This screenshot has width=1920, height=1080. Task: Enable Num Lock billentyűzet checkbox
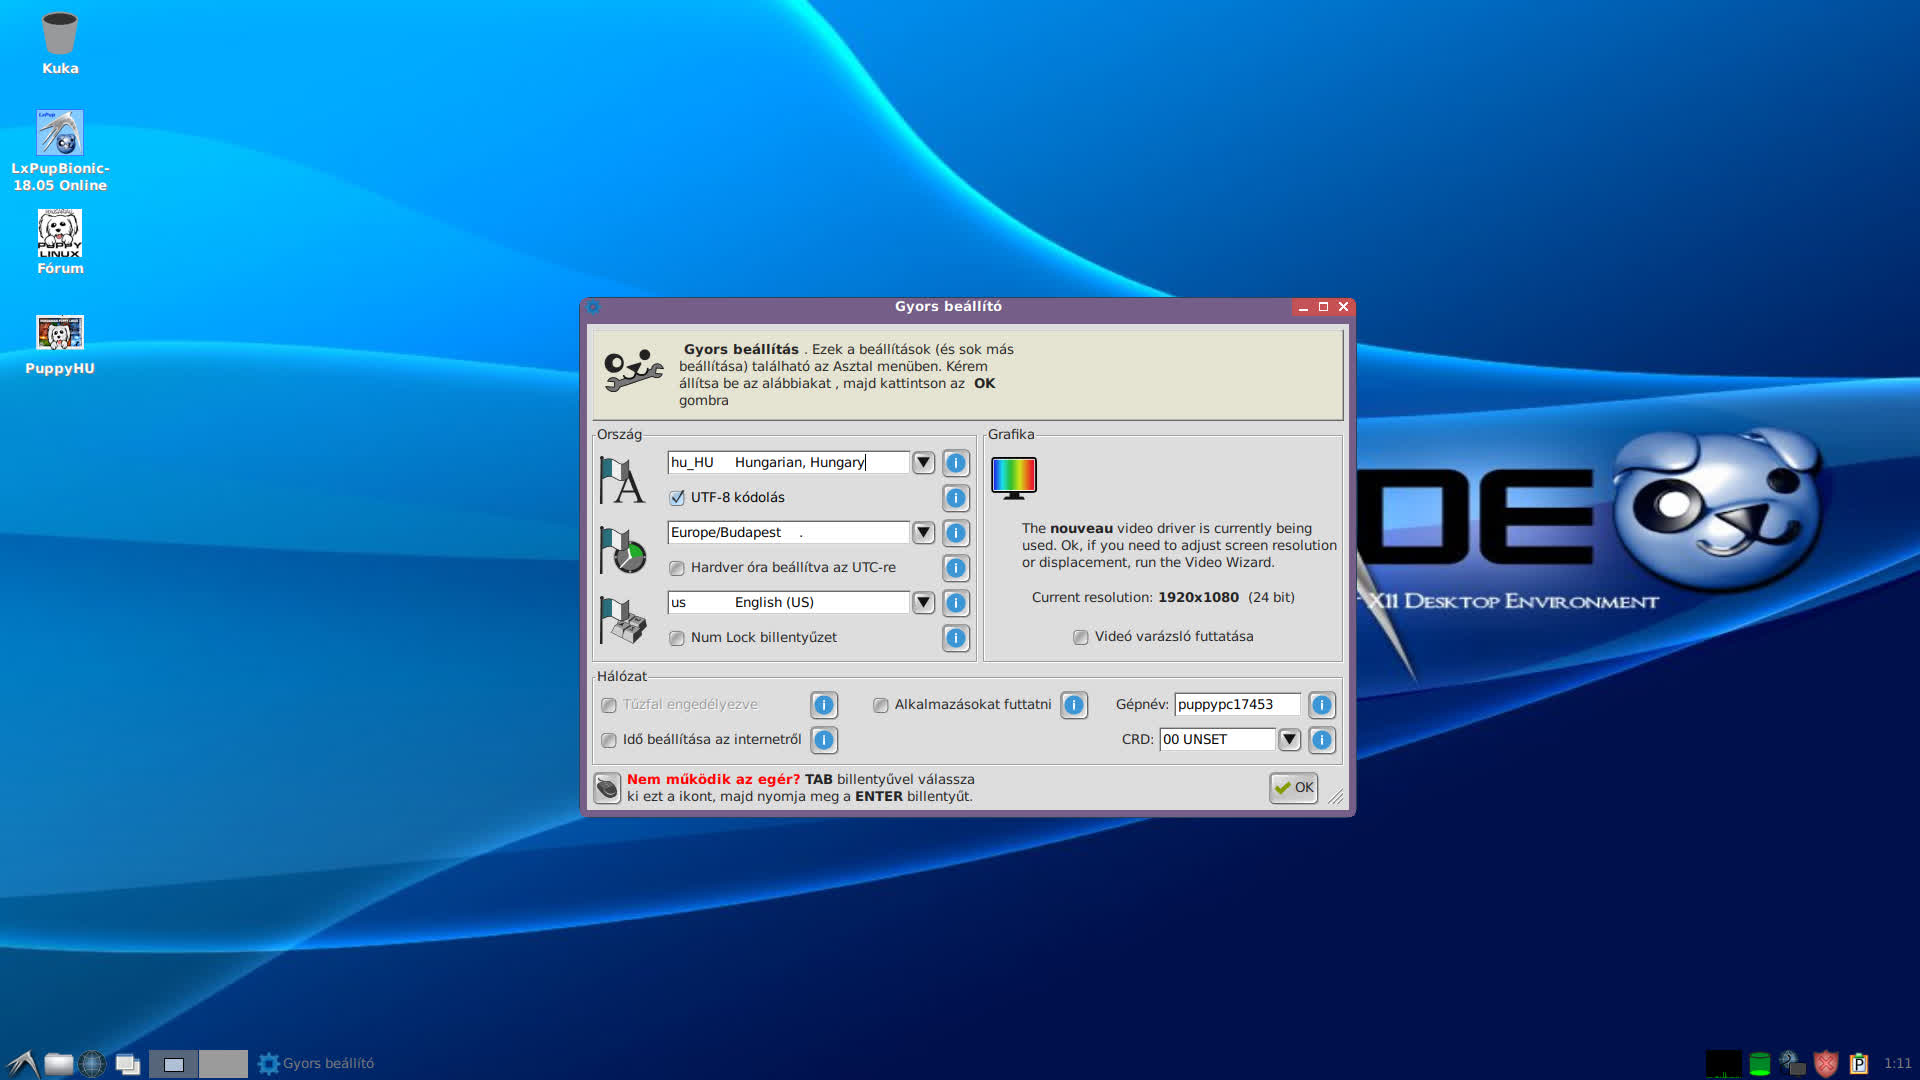[677, 638]
